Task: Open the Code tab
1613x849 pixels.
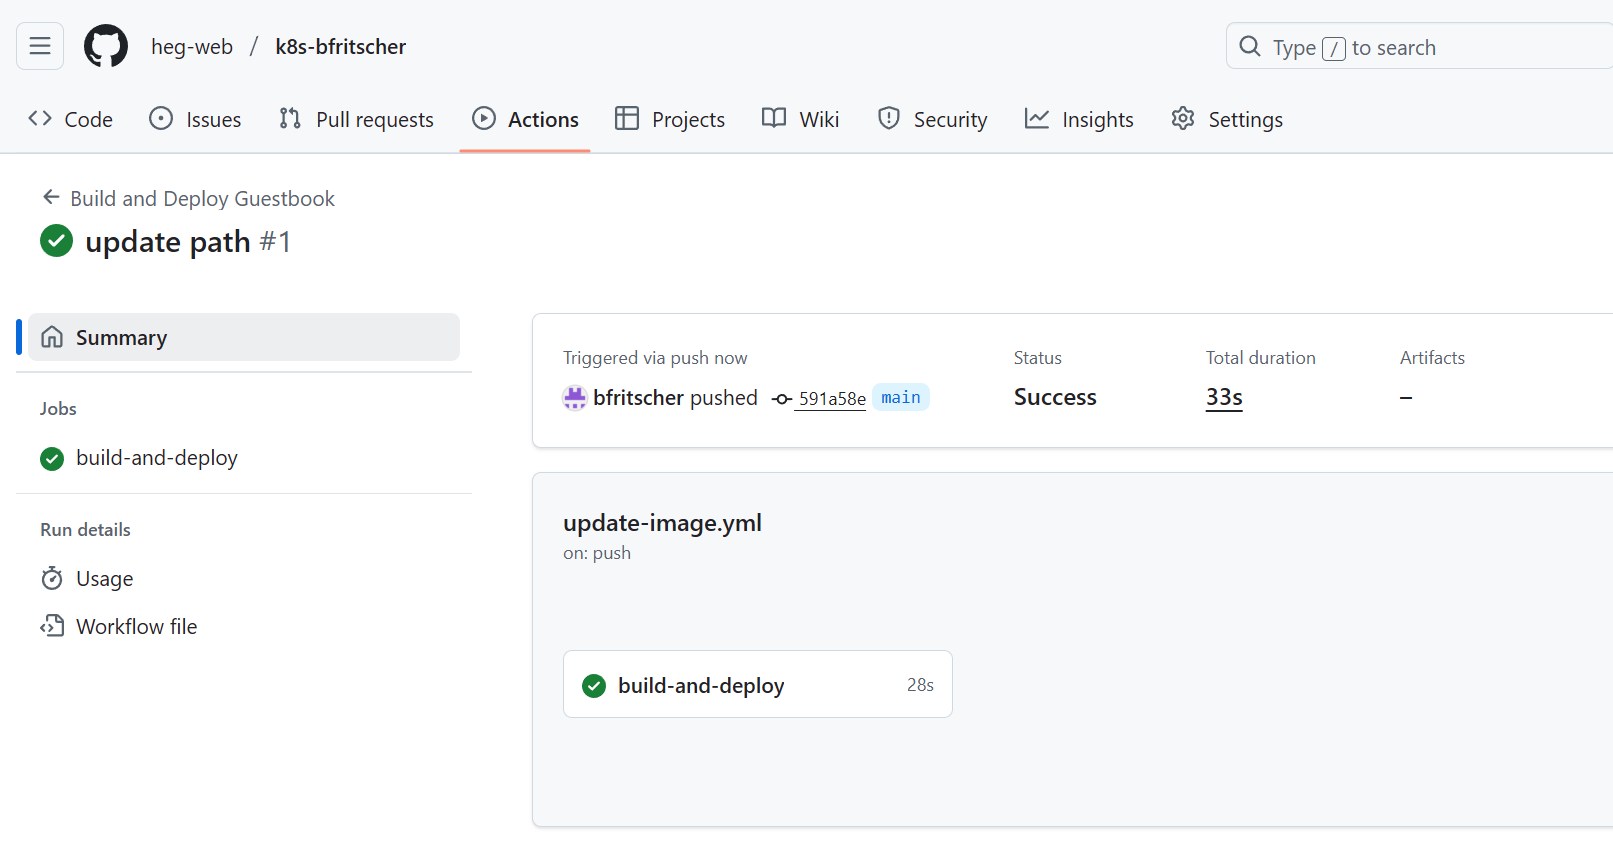Action: pos(71,120)
